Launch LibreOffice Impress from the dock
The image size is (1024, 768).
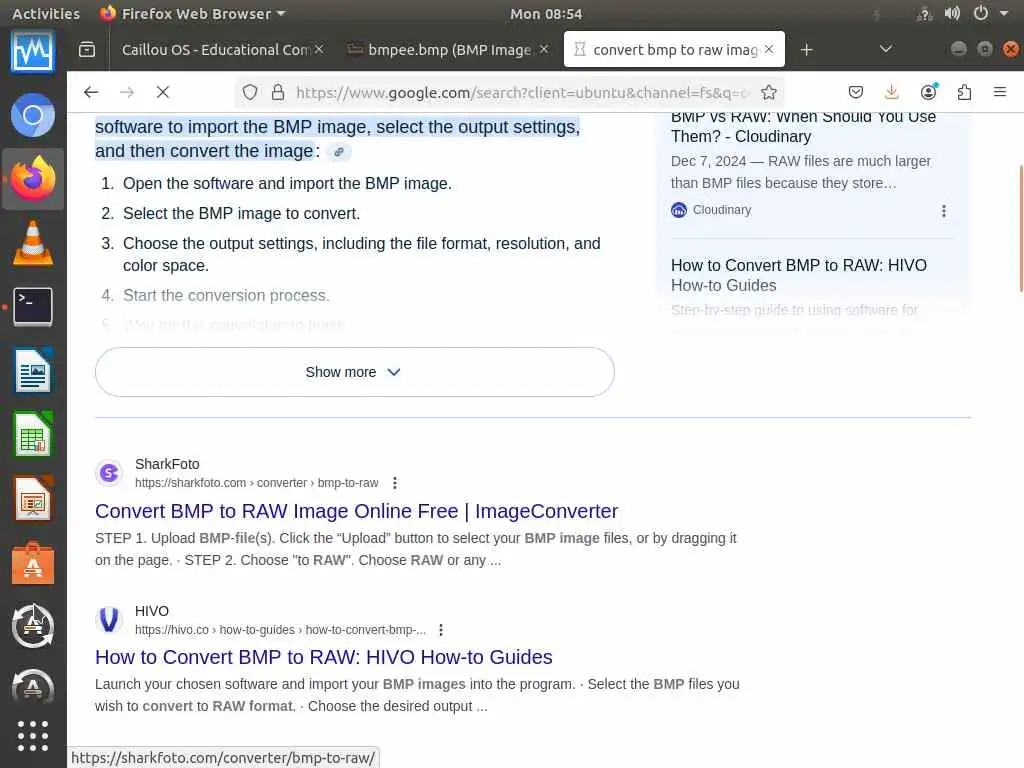click(x=33, y=498)
